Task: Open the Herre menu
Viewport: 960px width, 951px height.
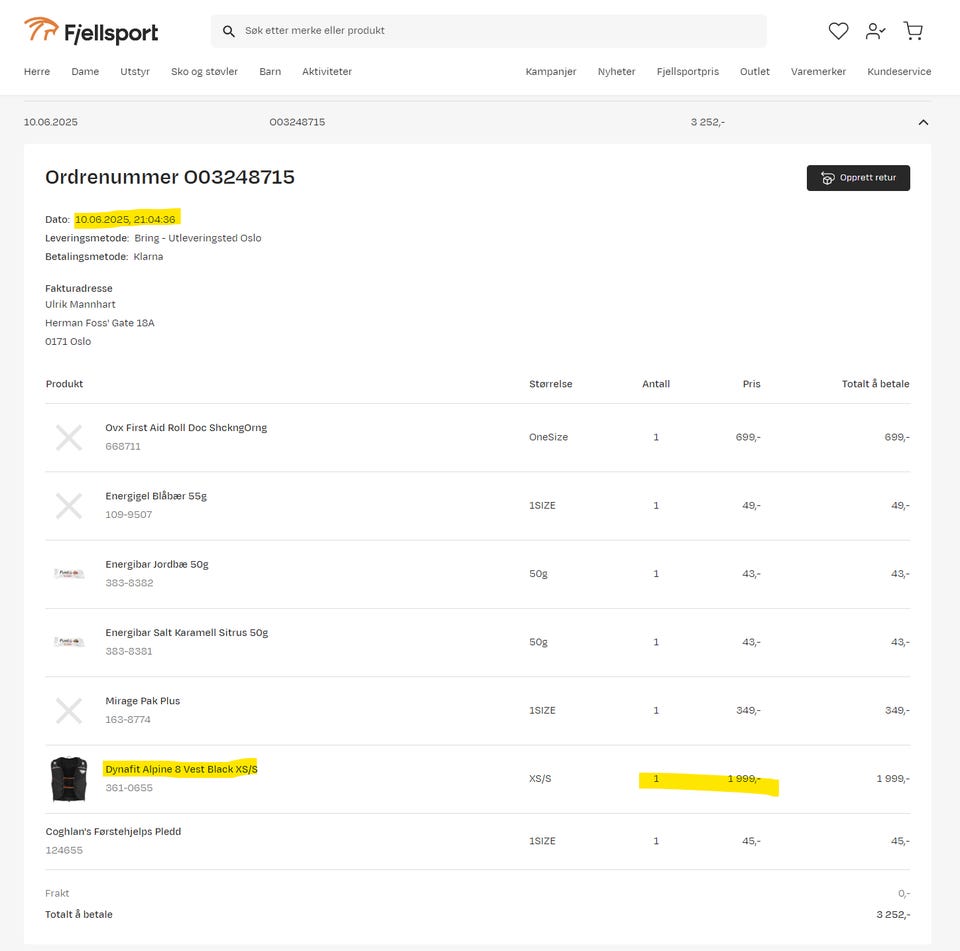Action: pyautogui.click(x=37, y=72)
